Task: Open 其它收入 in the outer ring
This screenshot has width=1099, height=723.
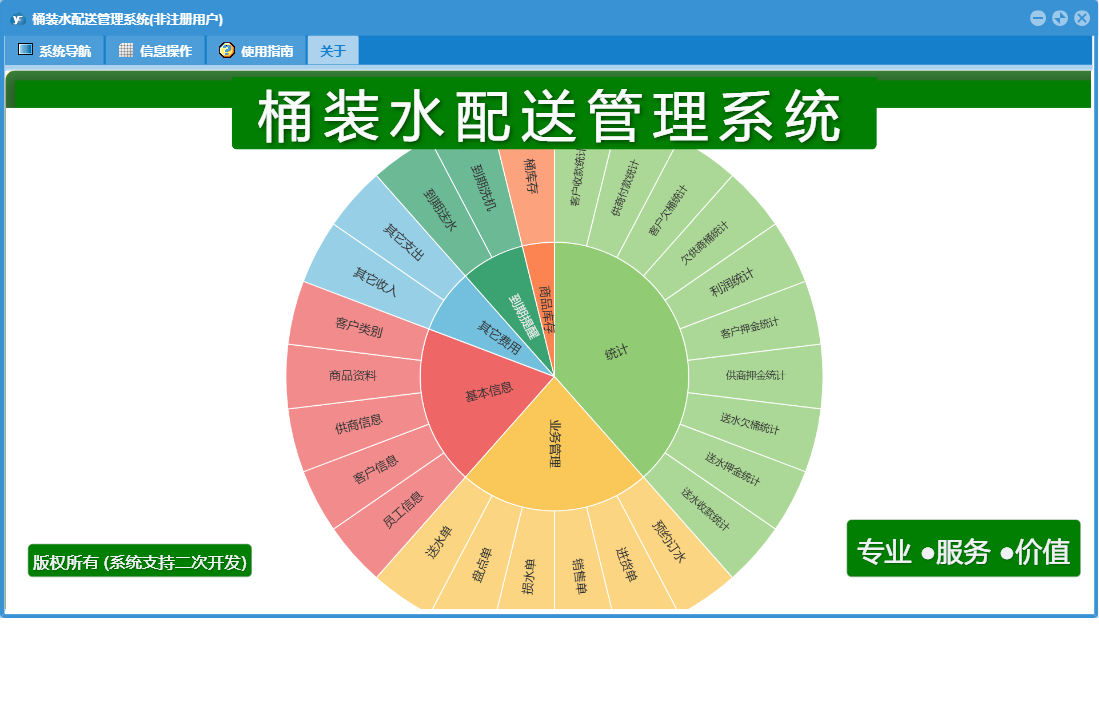Action: tap(375, 282)
